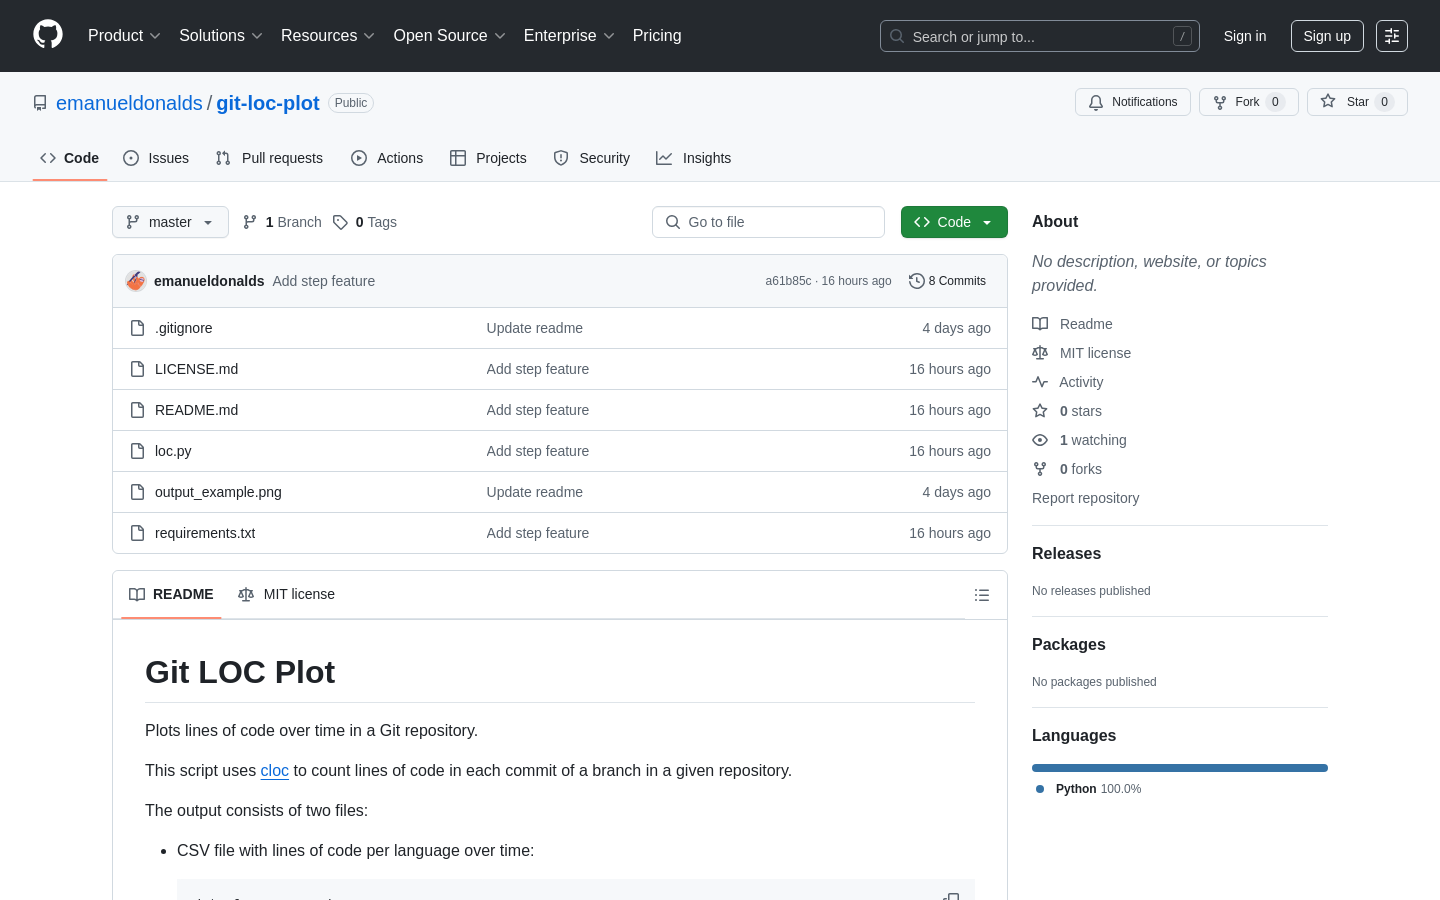Switch to the Actions tab
Screen dimensions: 1440x900
pos(387,158)
